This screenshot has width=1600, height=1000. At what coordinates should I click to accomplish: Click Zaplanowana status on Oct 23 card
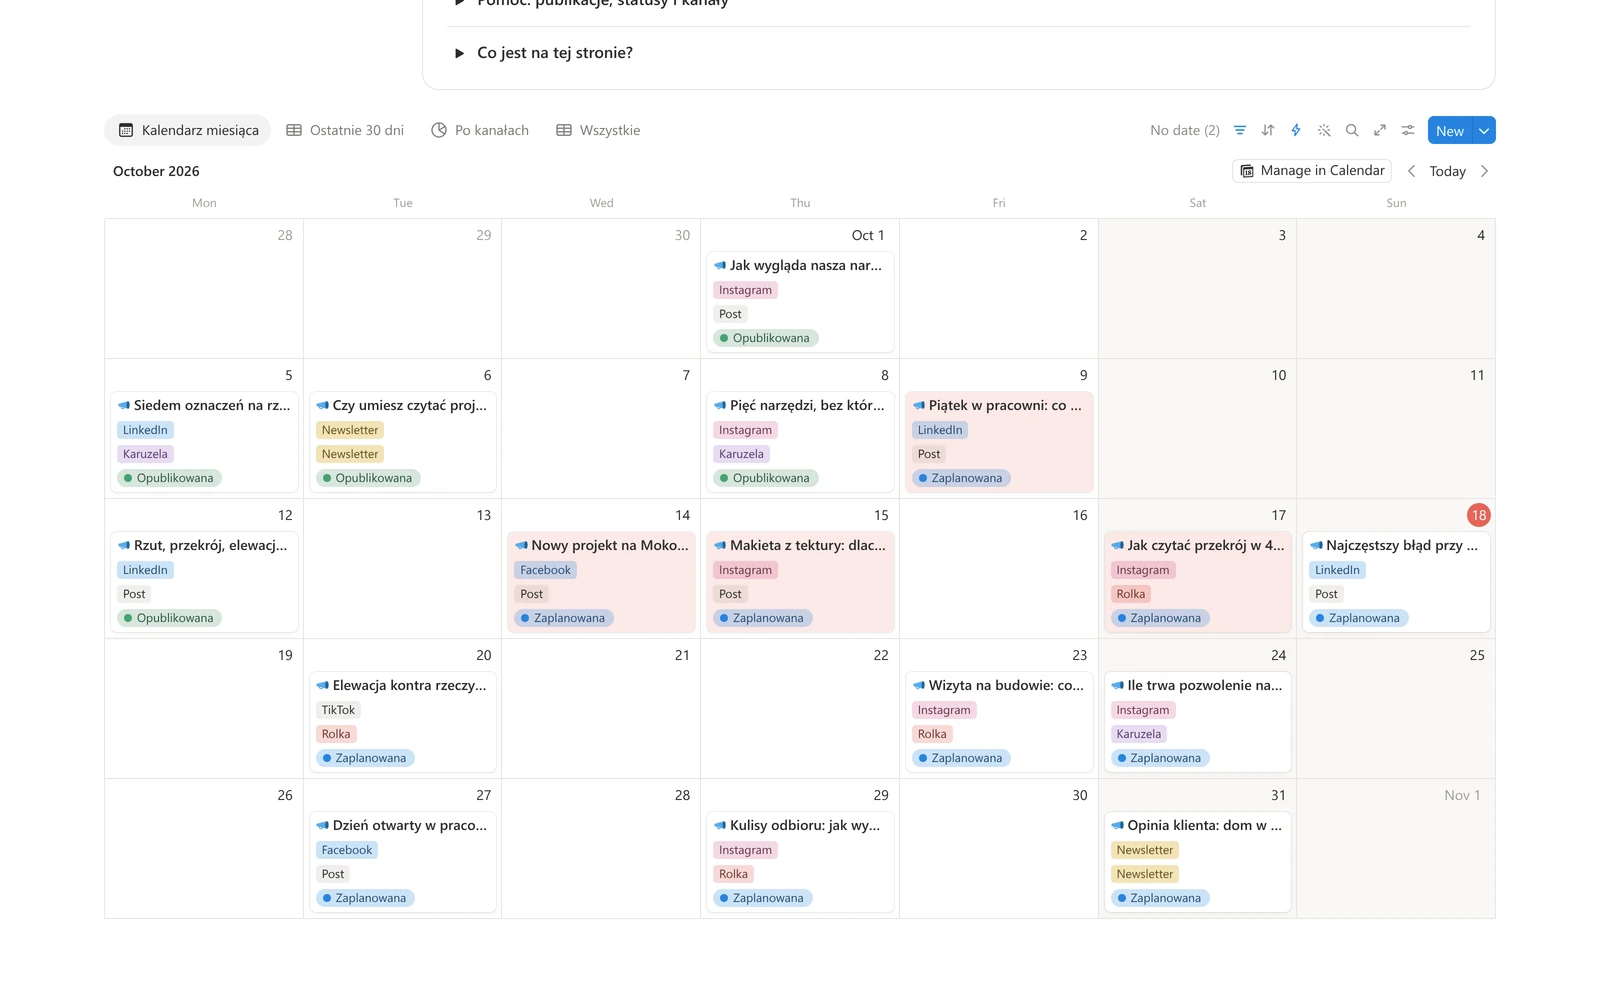(x=960, y=758)
